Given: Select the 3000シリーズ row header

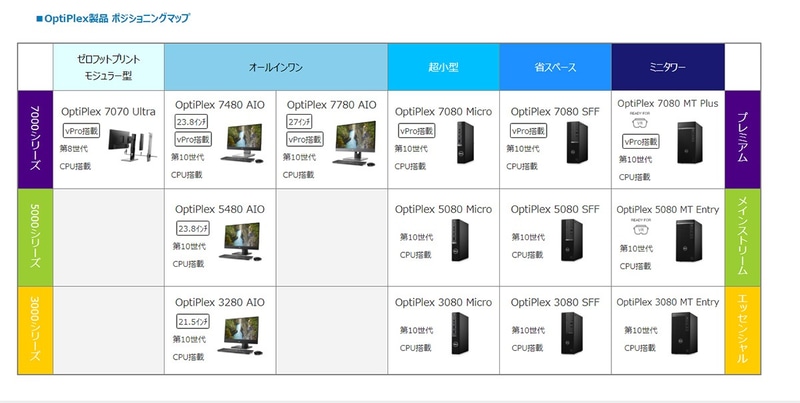Looking at the screenshot, I should (x=35, y=331).
